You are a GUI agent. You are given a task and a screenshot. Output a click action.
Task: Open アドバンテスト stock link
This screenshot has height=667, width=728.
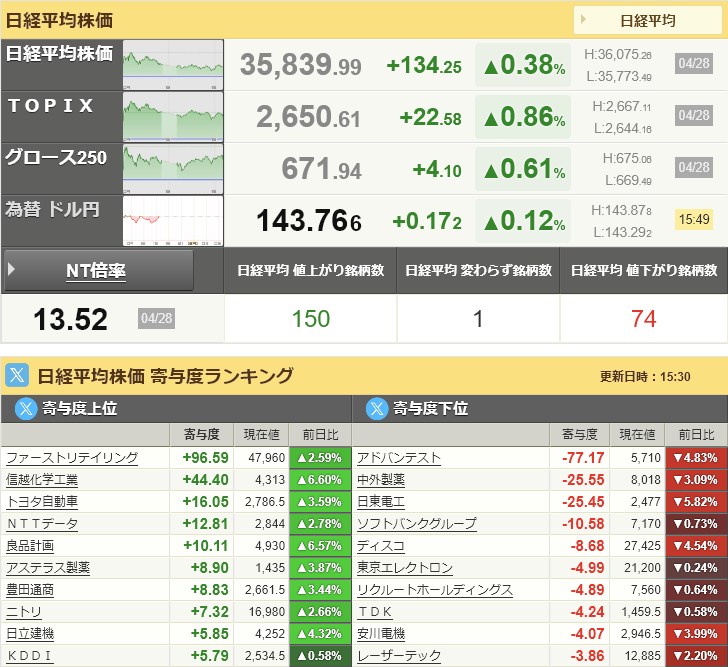coord(399,458)
